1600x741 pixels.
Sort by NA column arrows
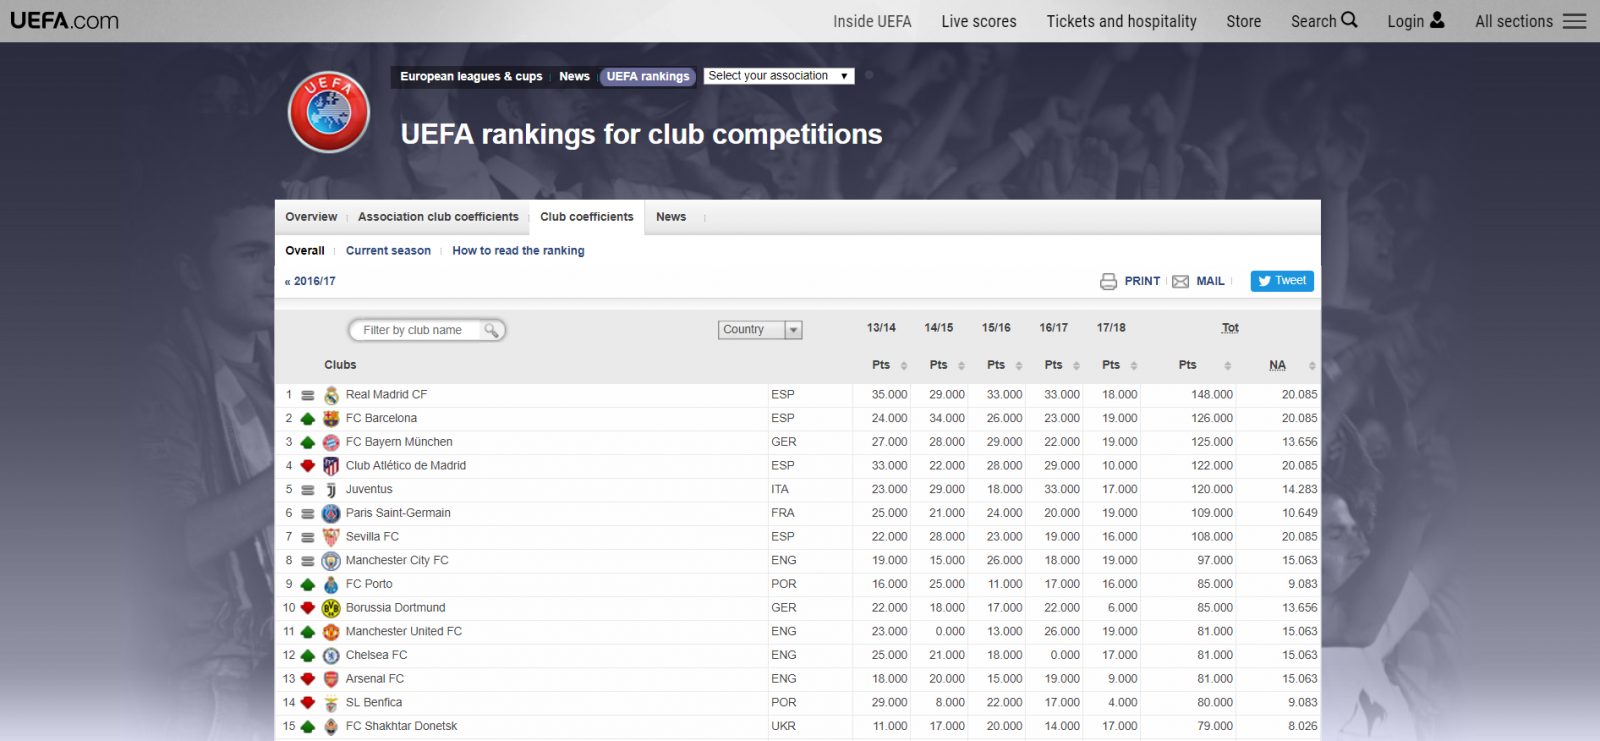pos(1312,366)
